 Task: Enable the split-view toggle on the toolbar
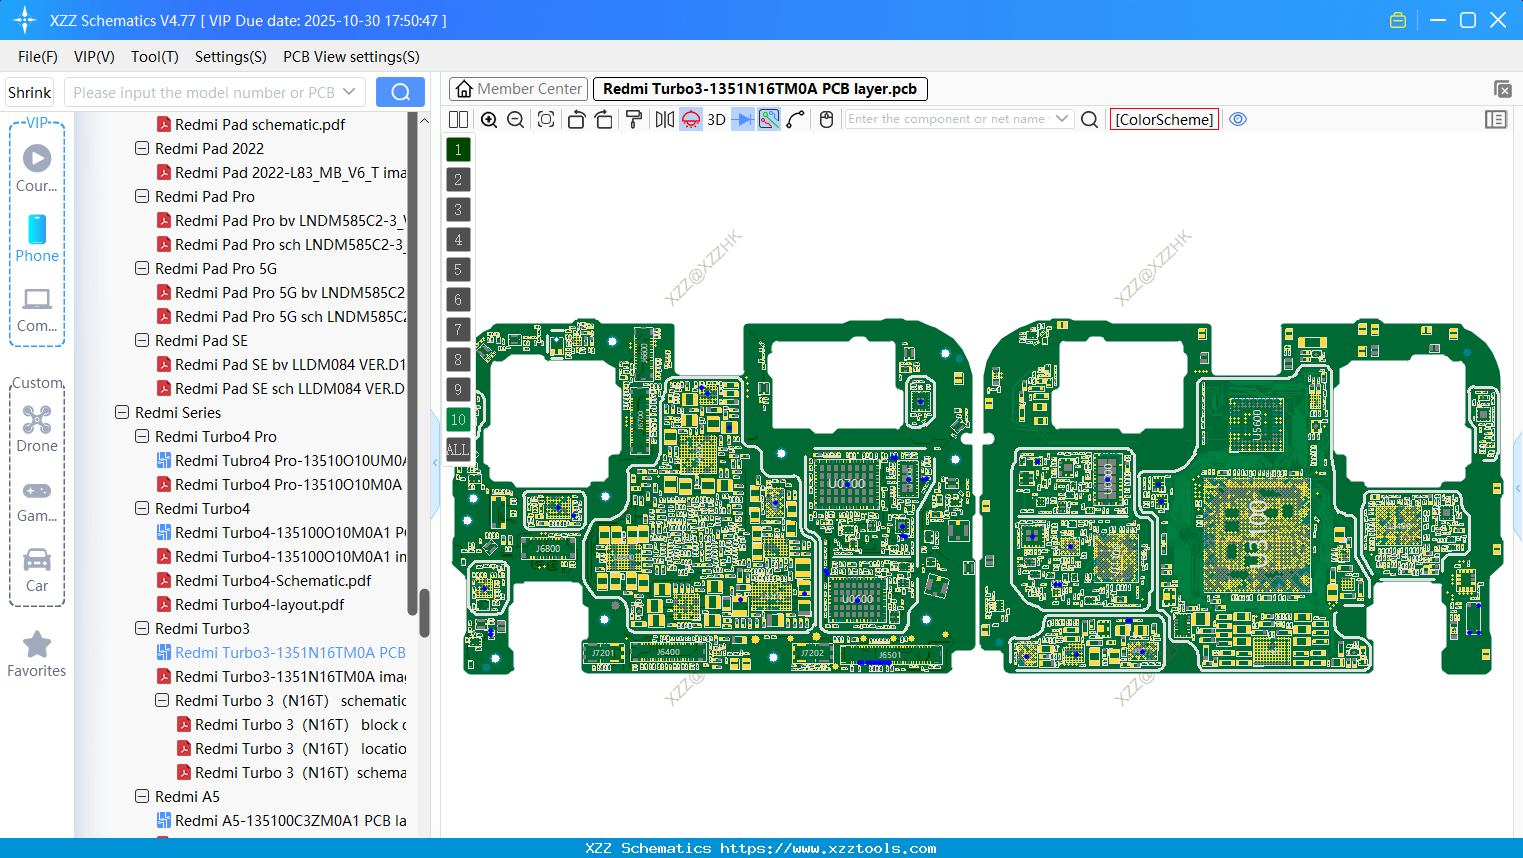pos(457,119)
